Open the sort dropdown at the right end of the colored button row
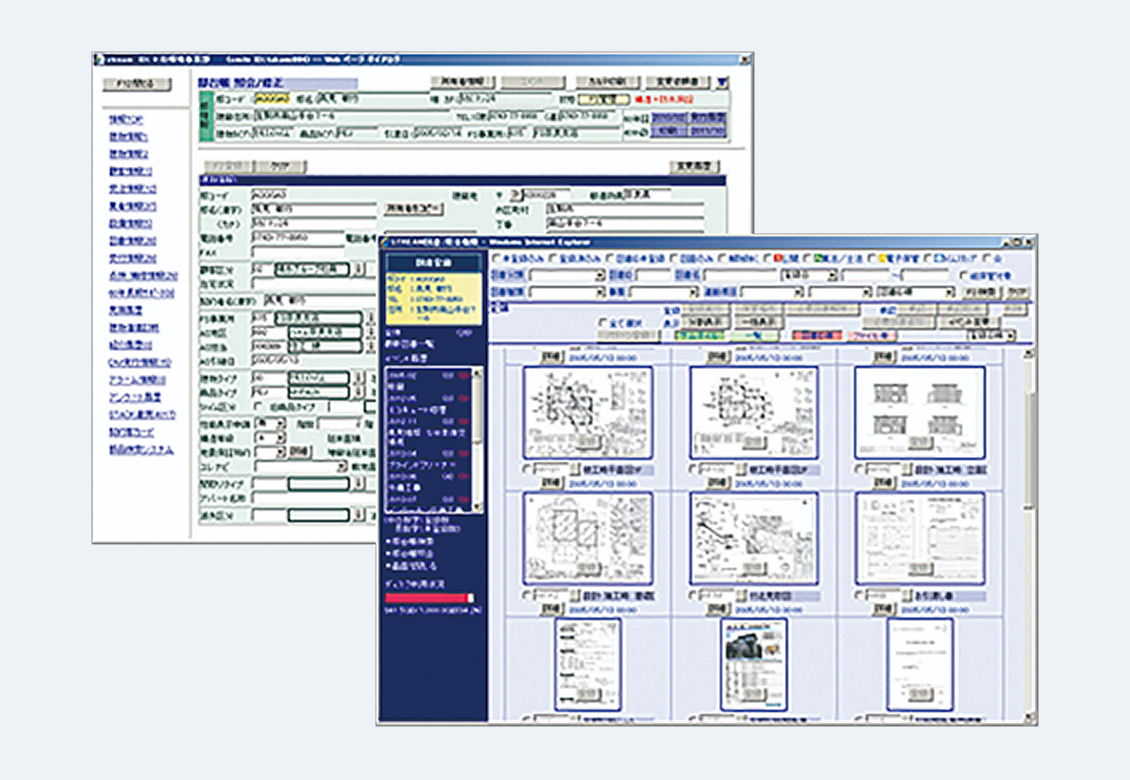This screenshot has width=1130, height=780. click(x=991, y=335)
